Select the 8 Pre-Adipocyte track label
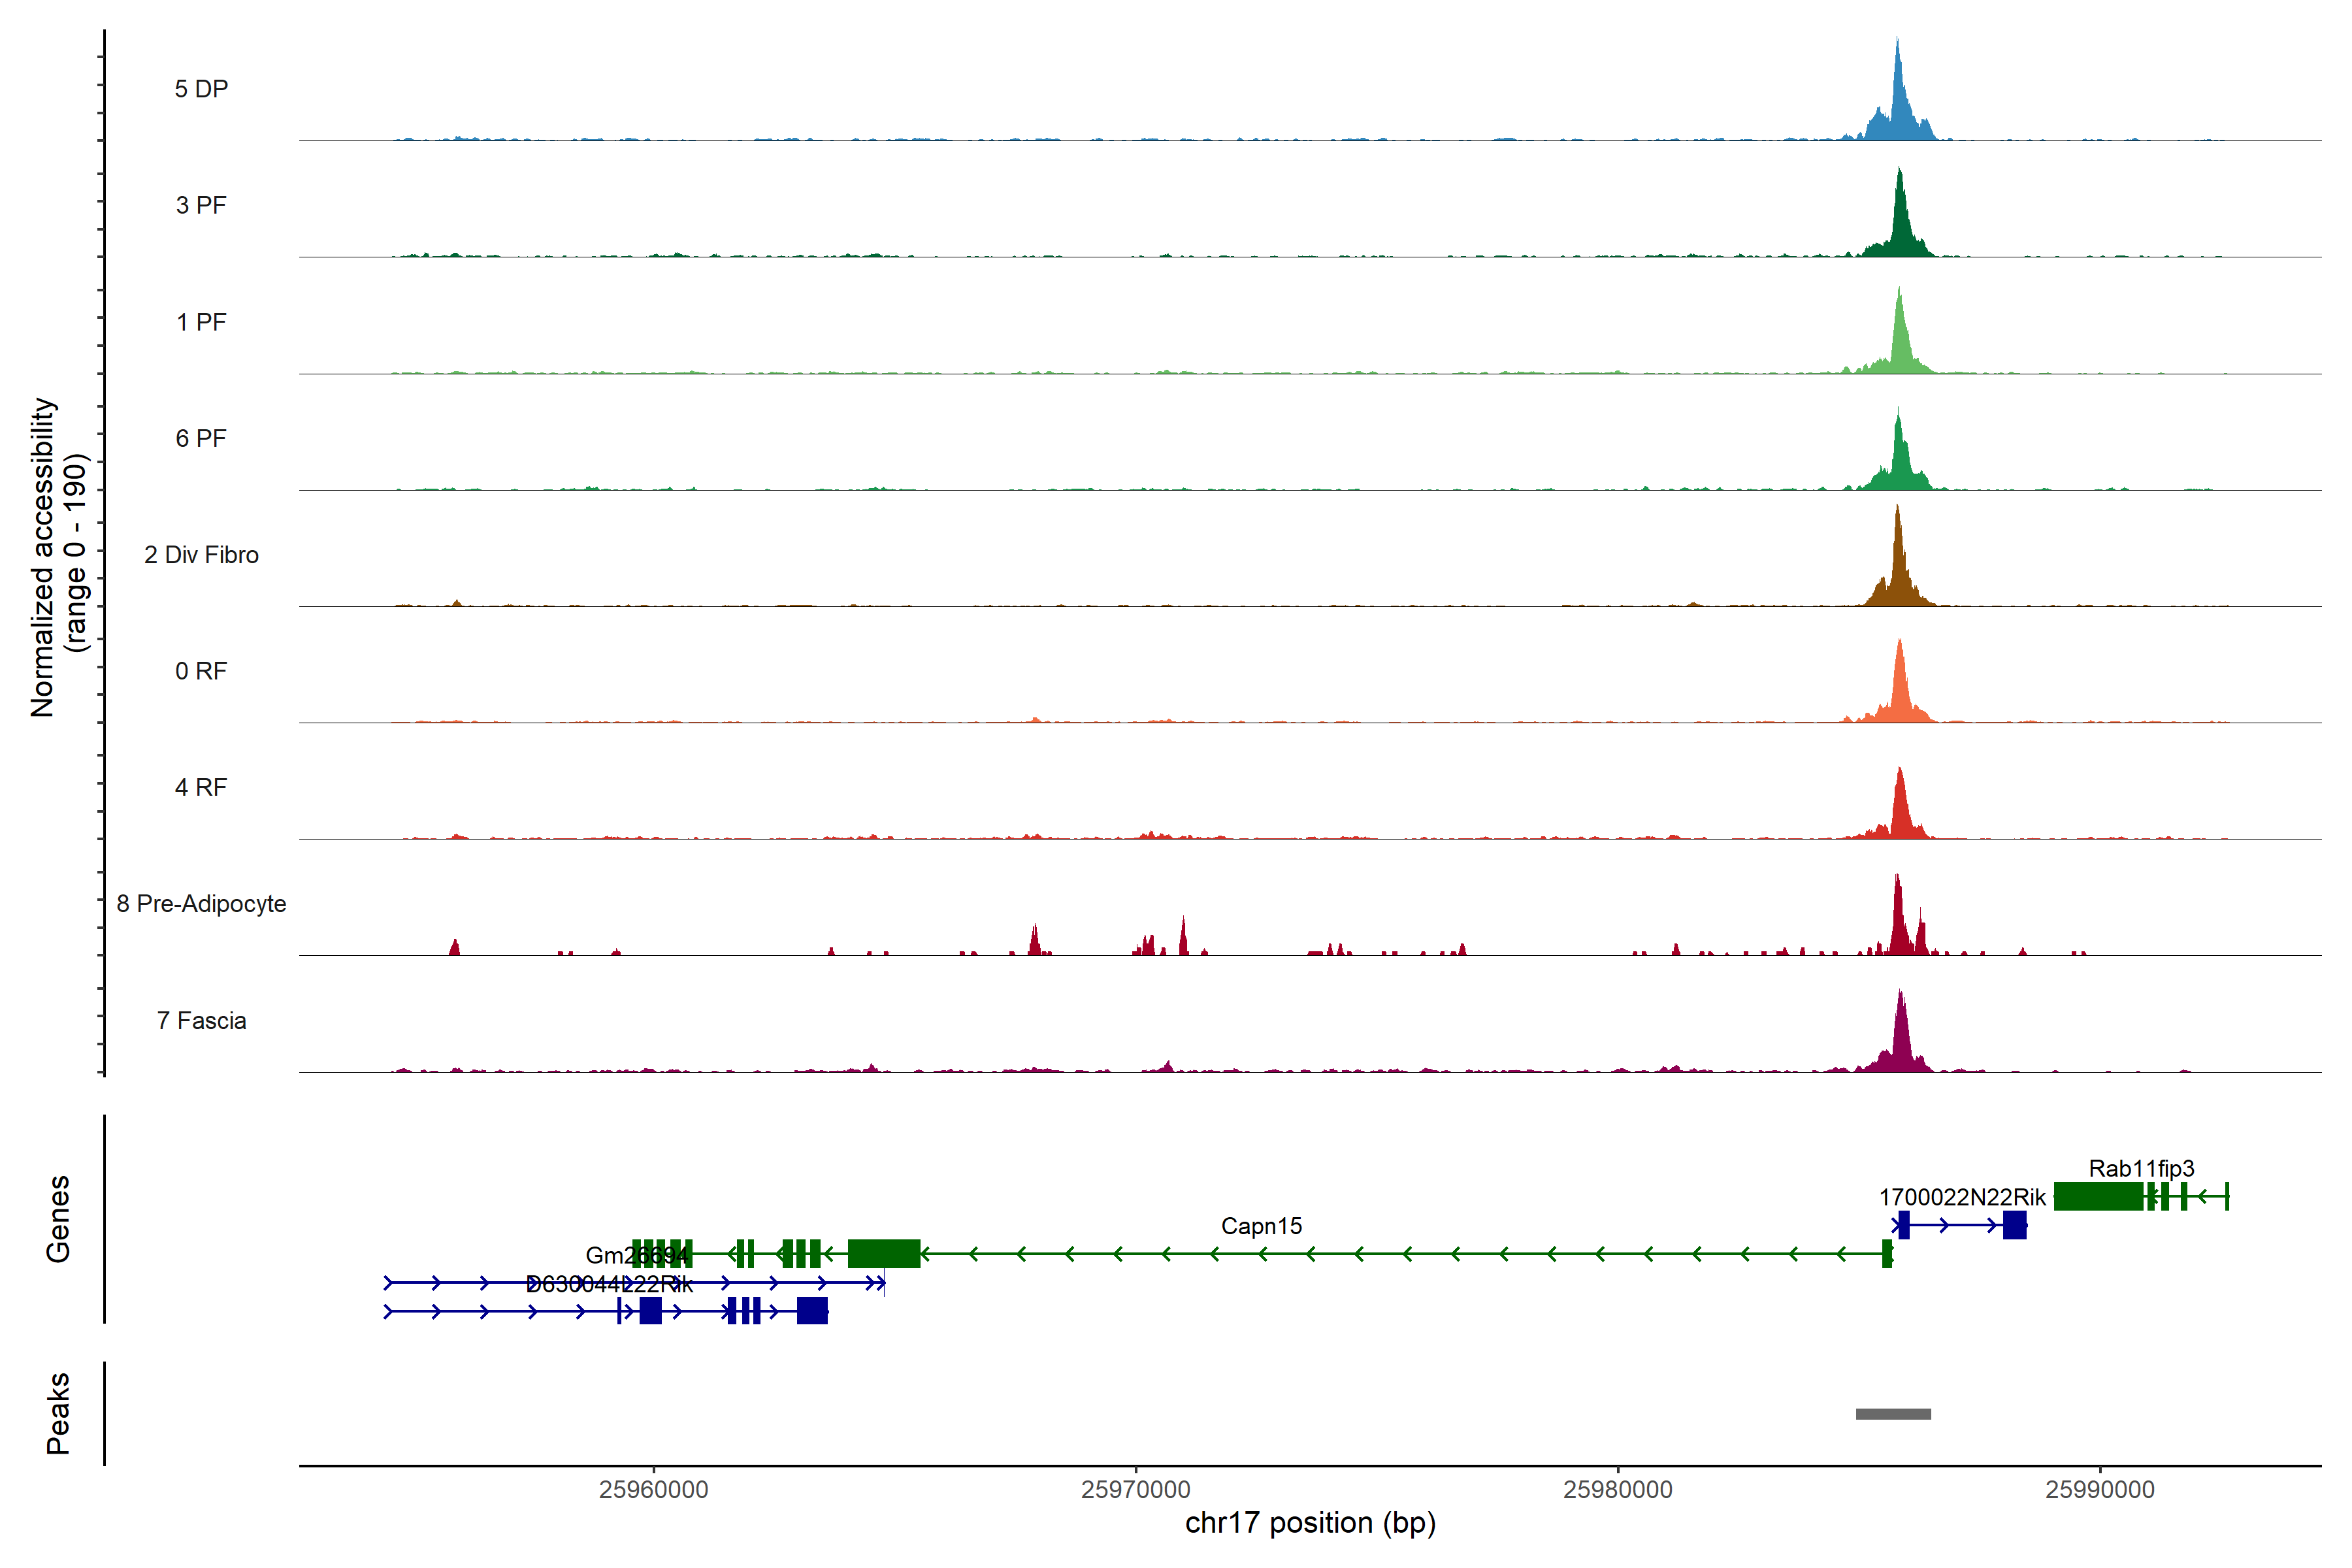Viewport: 2352px width, 1568px height. tap(201, 904)
